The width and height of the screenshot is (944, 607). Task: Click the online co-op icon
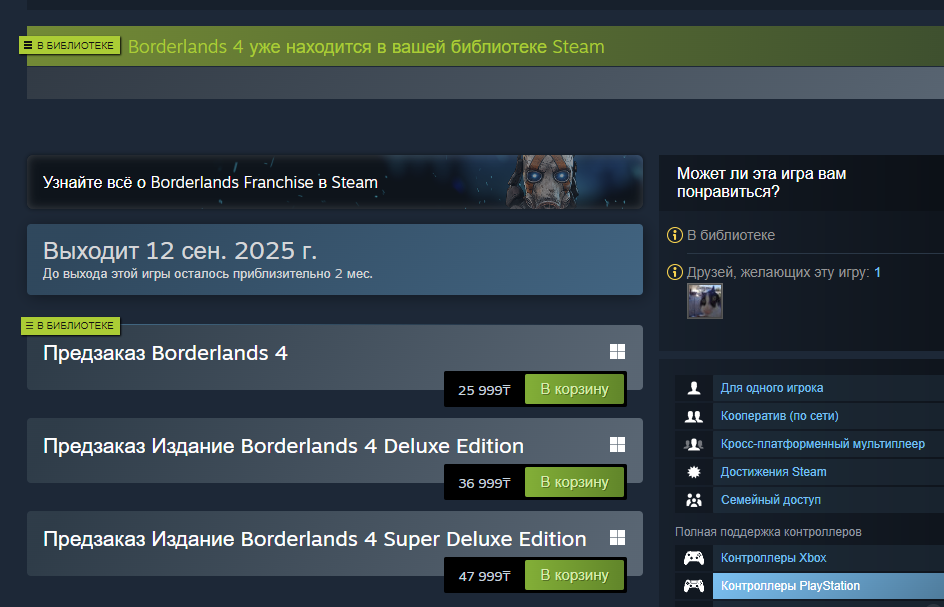(694, 416)
